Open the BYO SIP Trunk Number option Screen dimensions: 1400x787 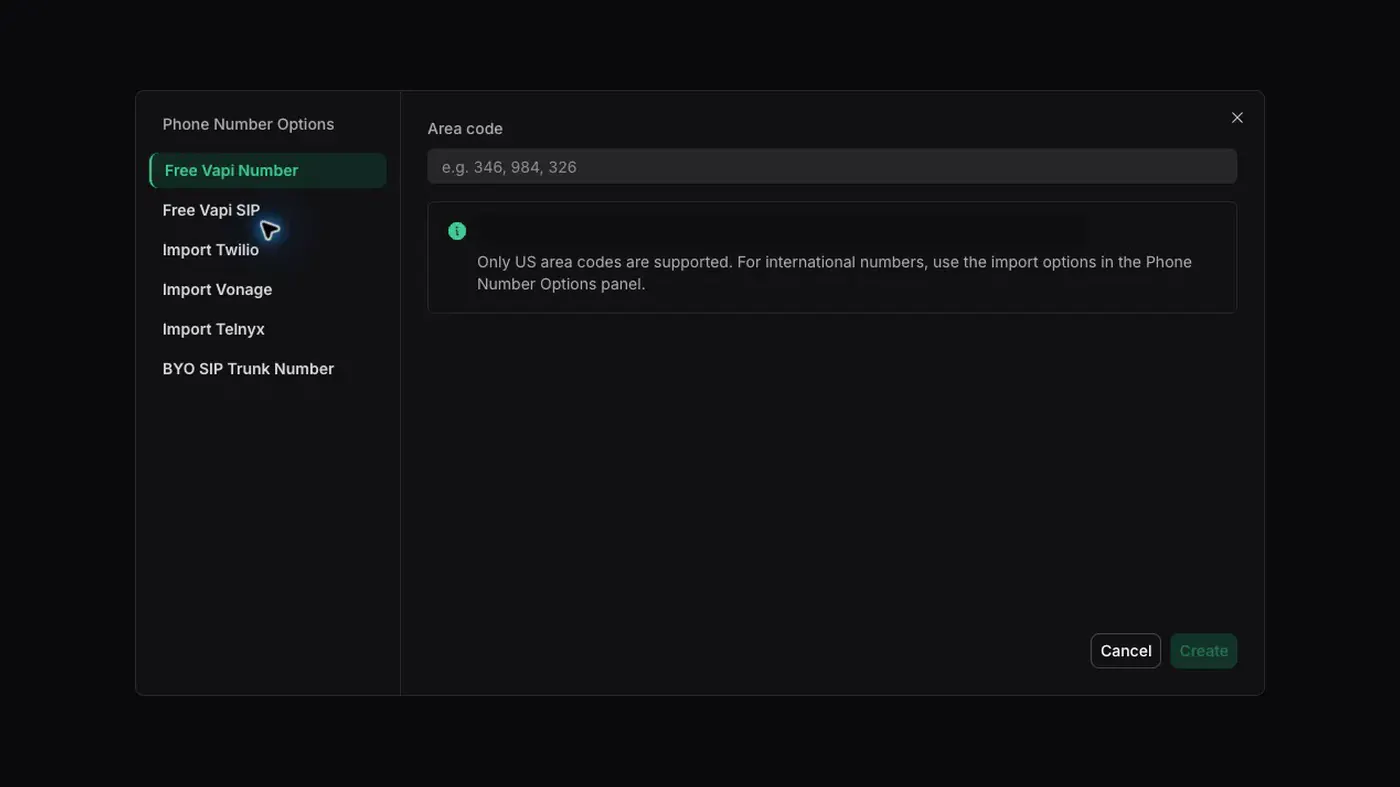(x=248, y=369)
